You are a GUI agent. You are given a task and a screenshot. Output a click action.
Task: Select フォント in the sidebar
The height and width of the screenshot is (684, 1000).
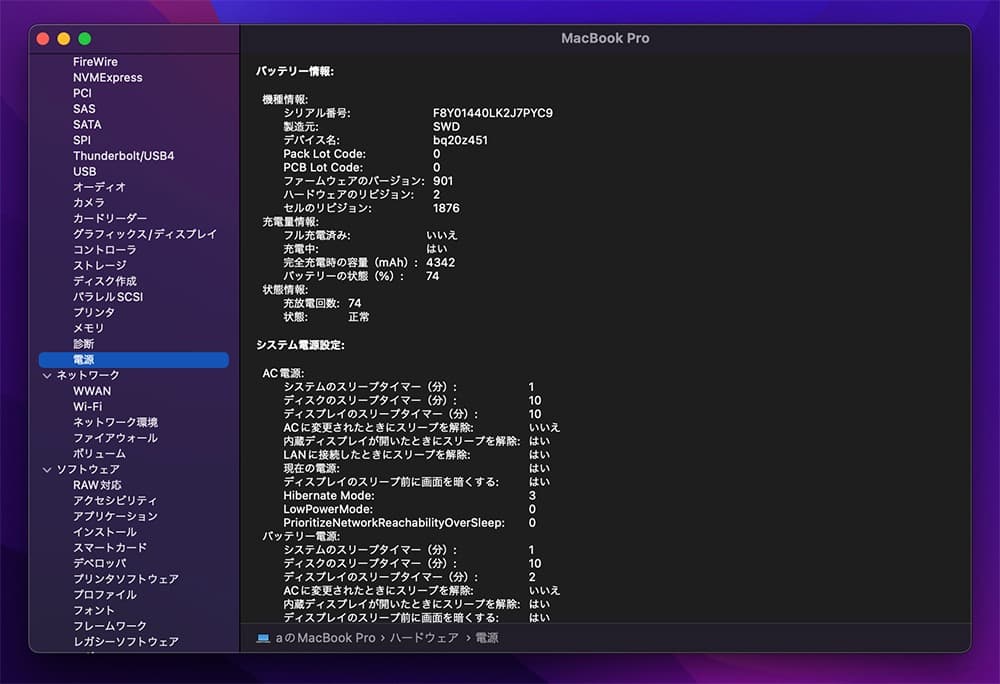point(94,610)
